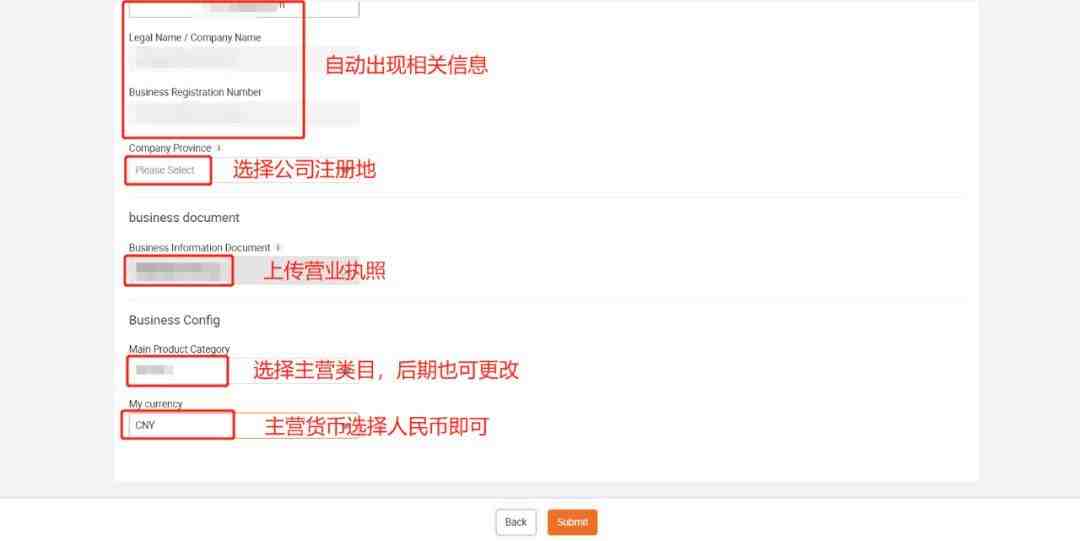Click the 'Company Province' field label
Image resolution: width=1080 pixels, height=541 pixels.
pyautogui.click(x=170, y=148)
